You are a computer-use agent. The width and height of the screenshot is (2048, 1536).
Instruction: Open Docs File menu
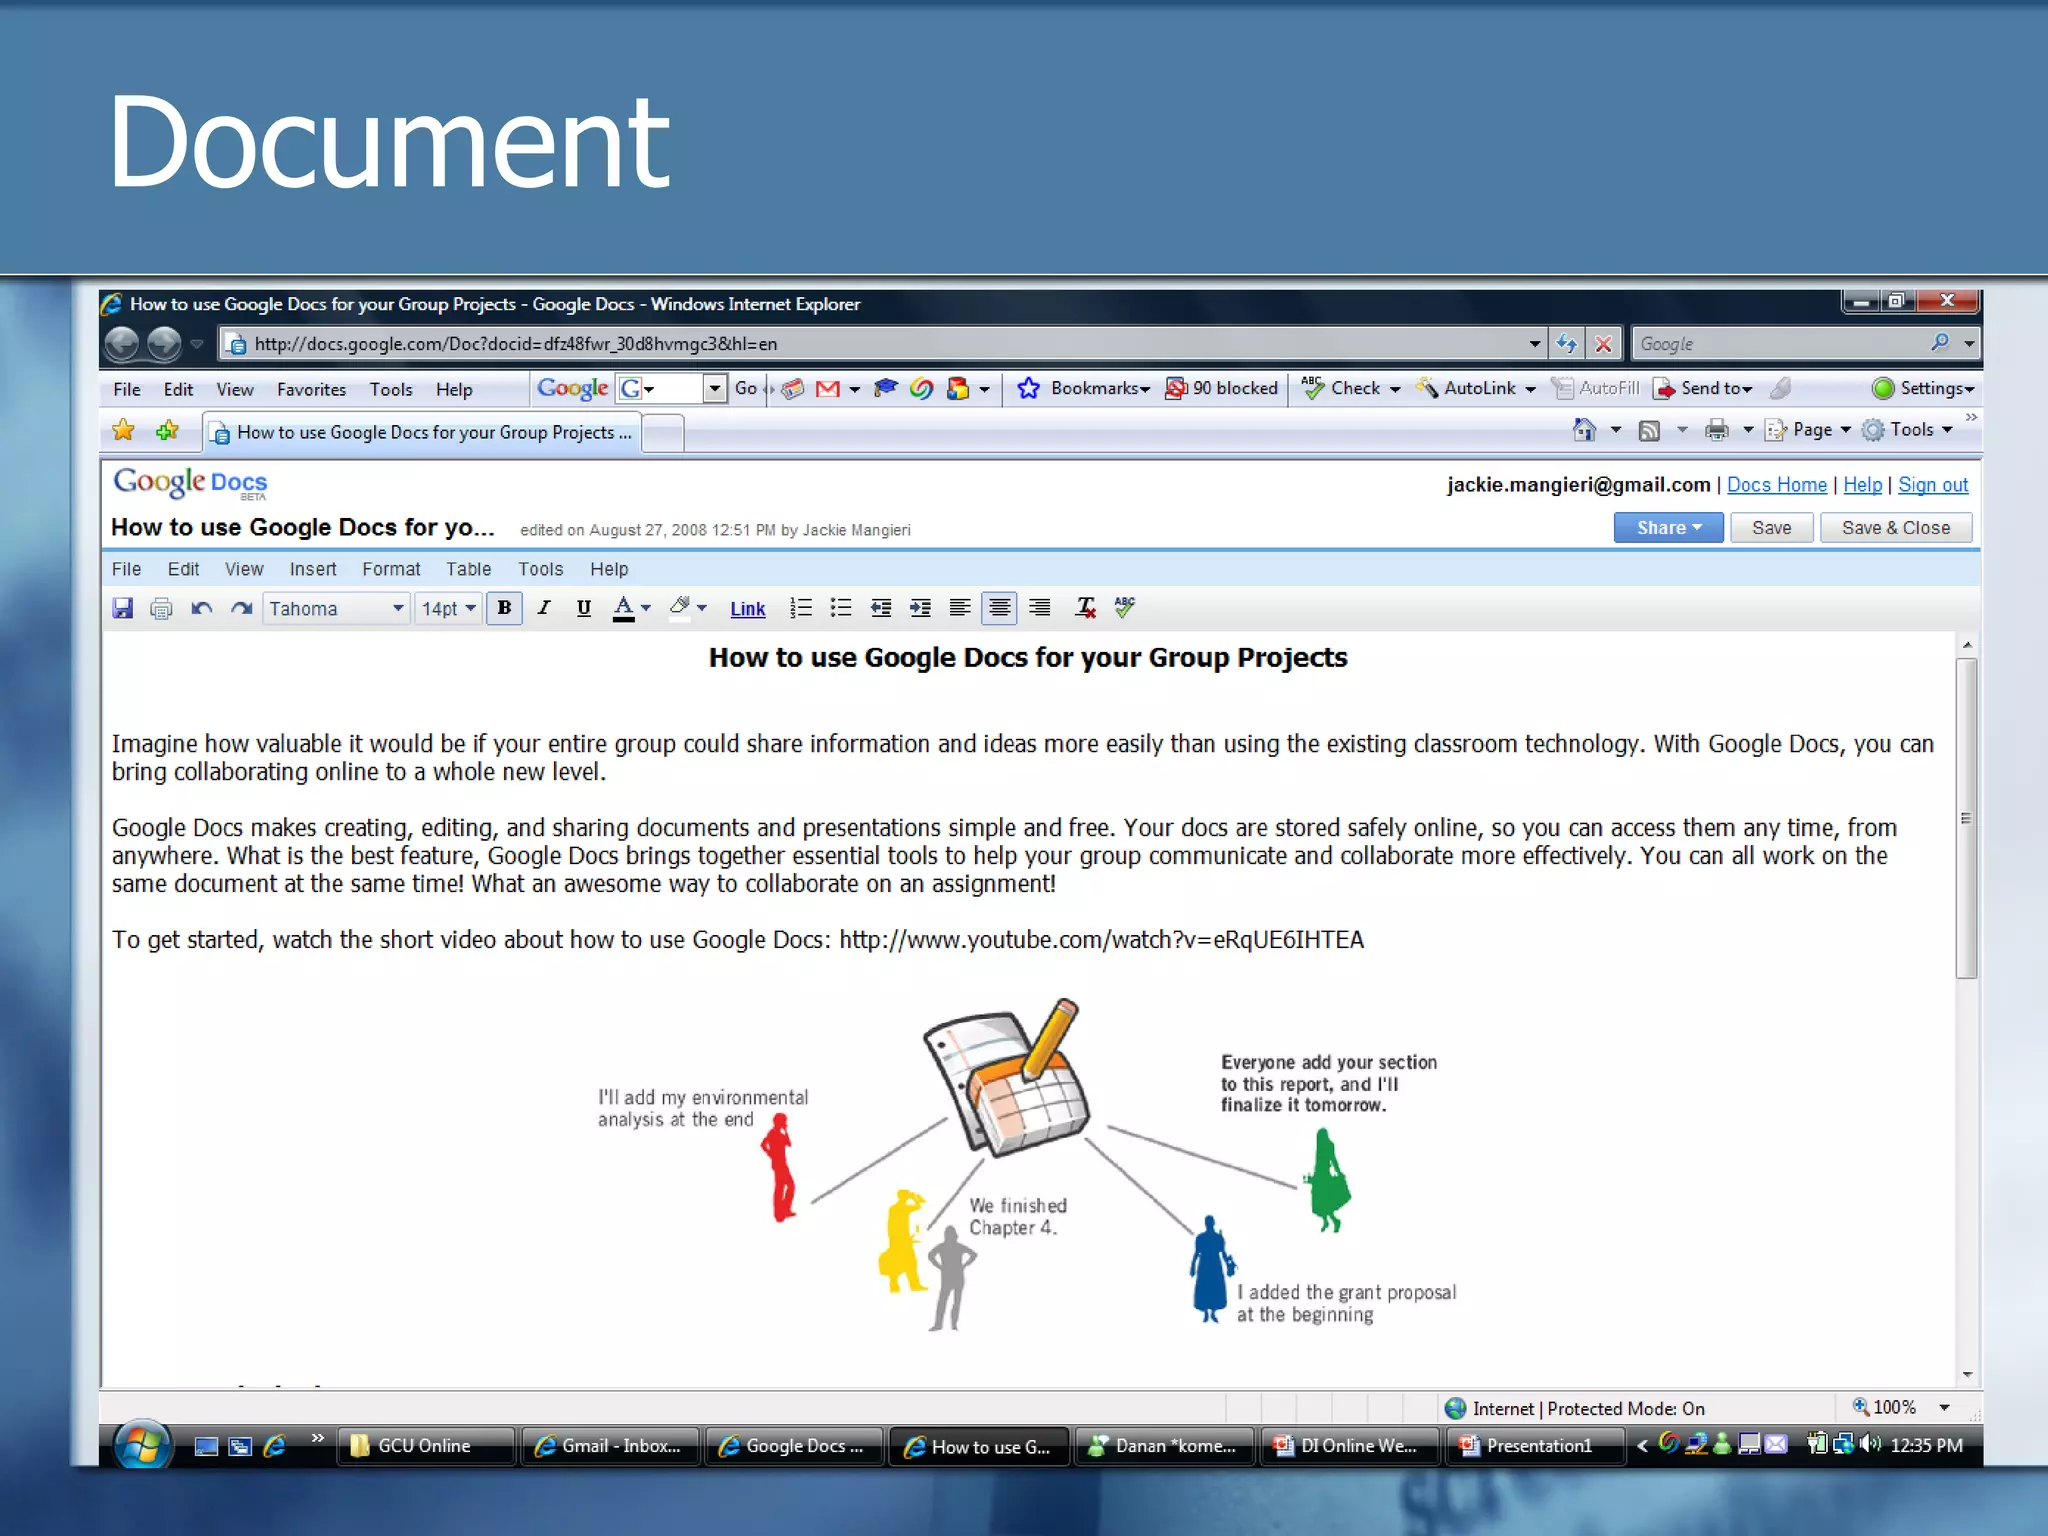(126, 569)
